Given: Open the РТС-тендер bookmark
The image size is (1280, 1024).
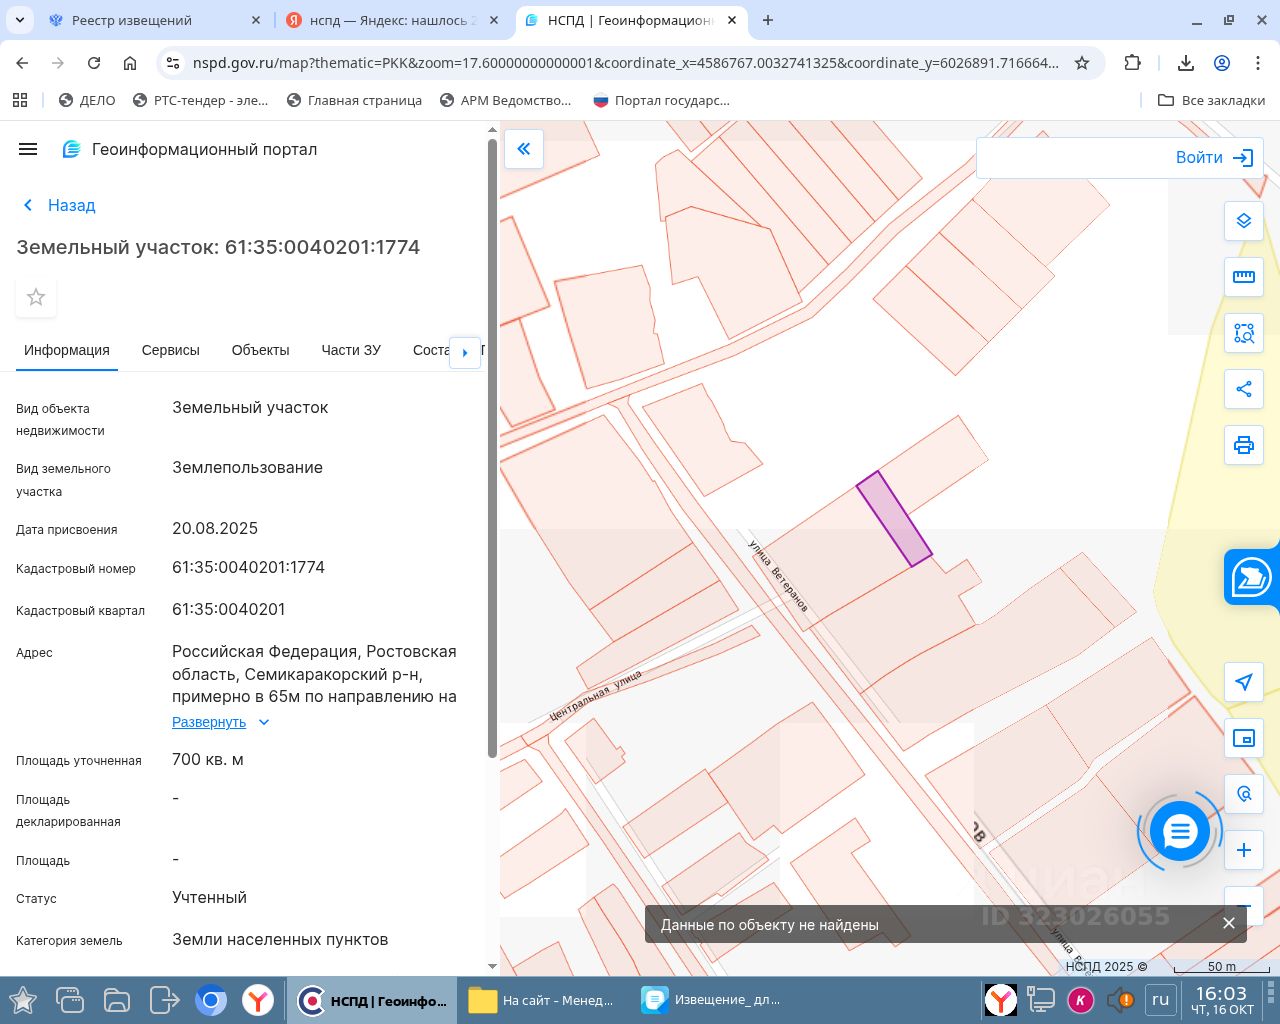Looking at the screenshot, I should pos(200,100).
